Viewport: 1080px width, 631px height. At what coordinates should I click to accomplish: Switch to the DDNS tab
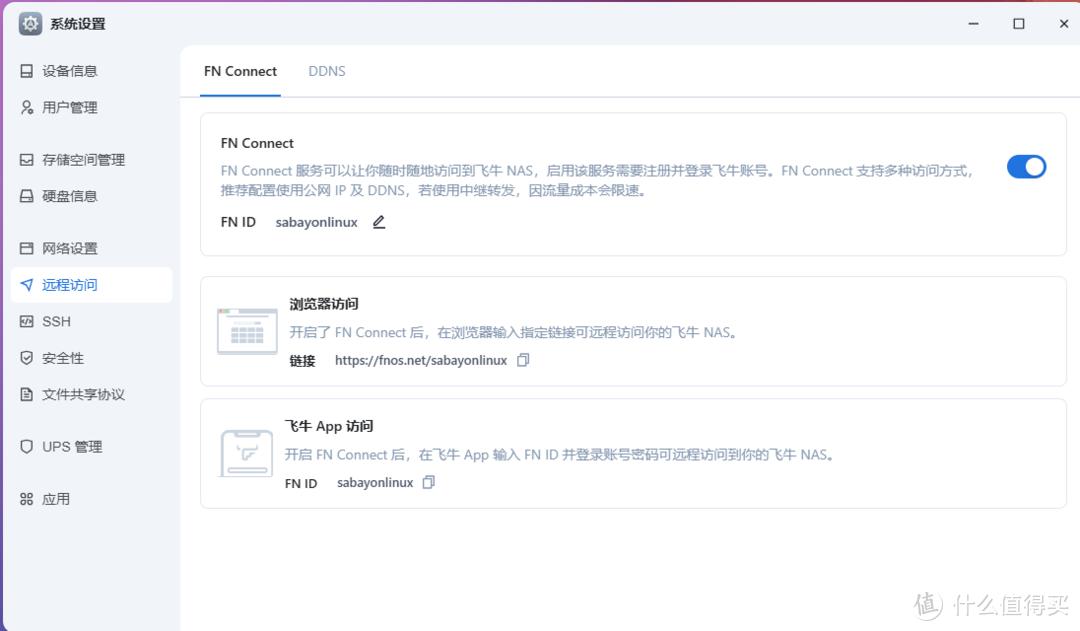tap(327, 71)
